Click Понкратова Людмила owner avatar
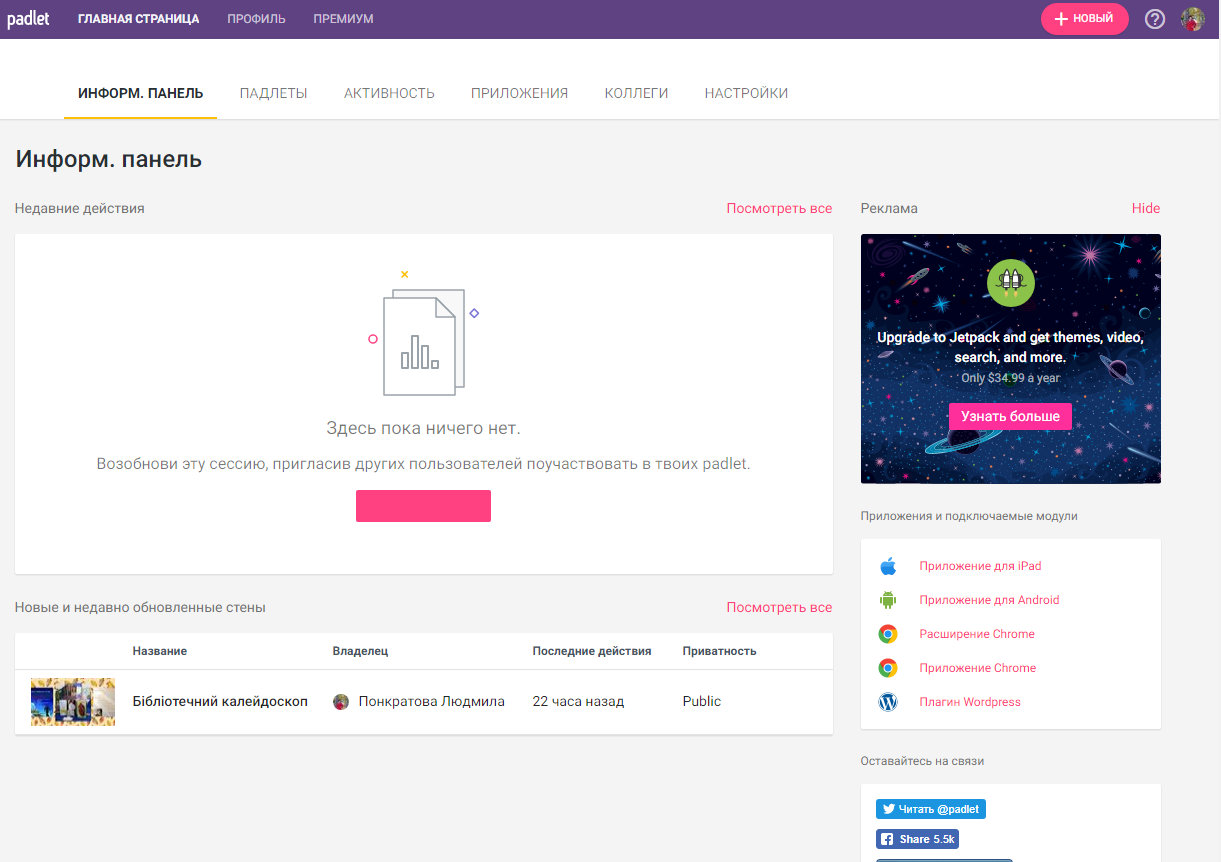 pos(341,702)
